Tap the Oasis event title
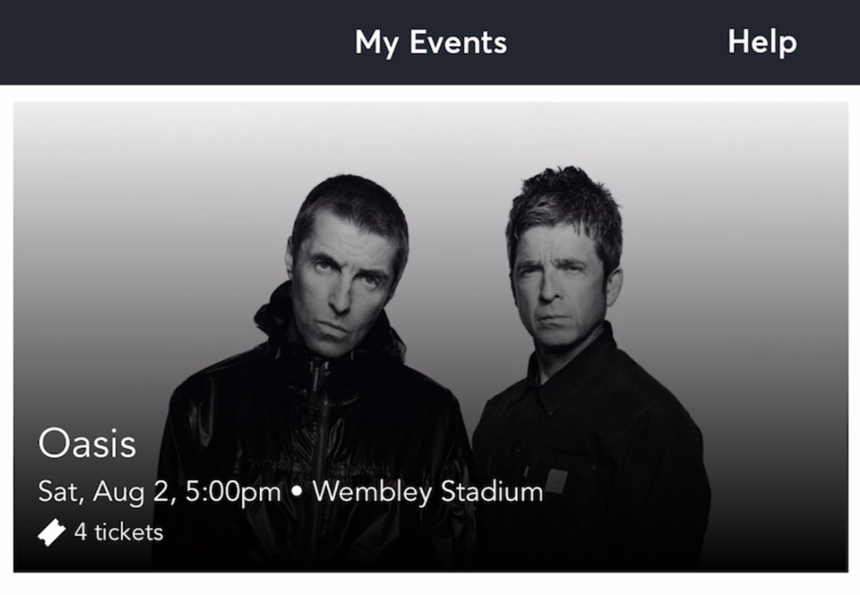 click(x=87, y=443)
